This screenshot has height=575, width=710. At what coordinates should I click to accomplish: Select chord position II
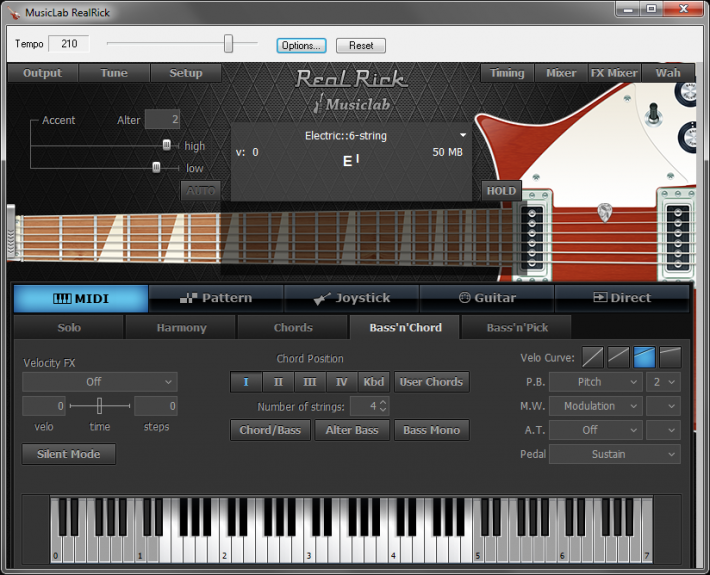tap(278, 382)
